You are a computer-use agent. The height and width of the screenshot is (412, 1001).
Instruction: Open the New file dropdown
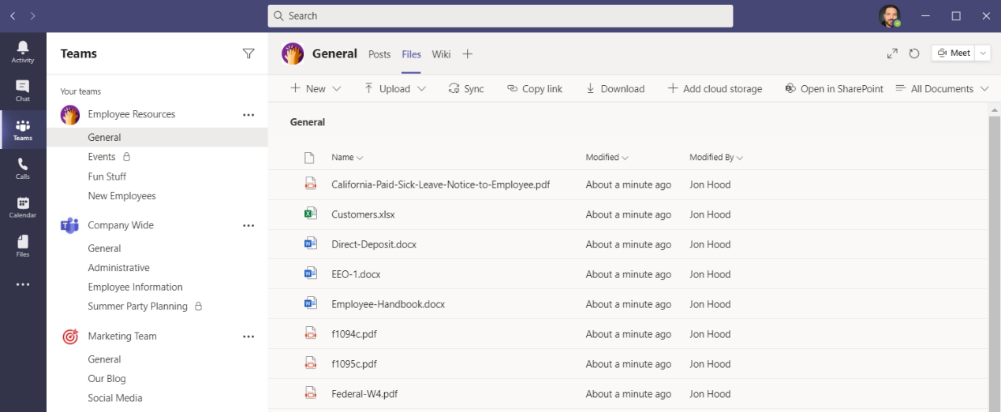[316, 89]
